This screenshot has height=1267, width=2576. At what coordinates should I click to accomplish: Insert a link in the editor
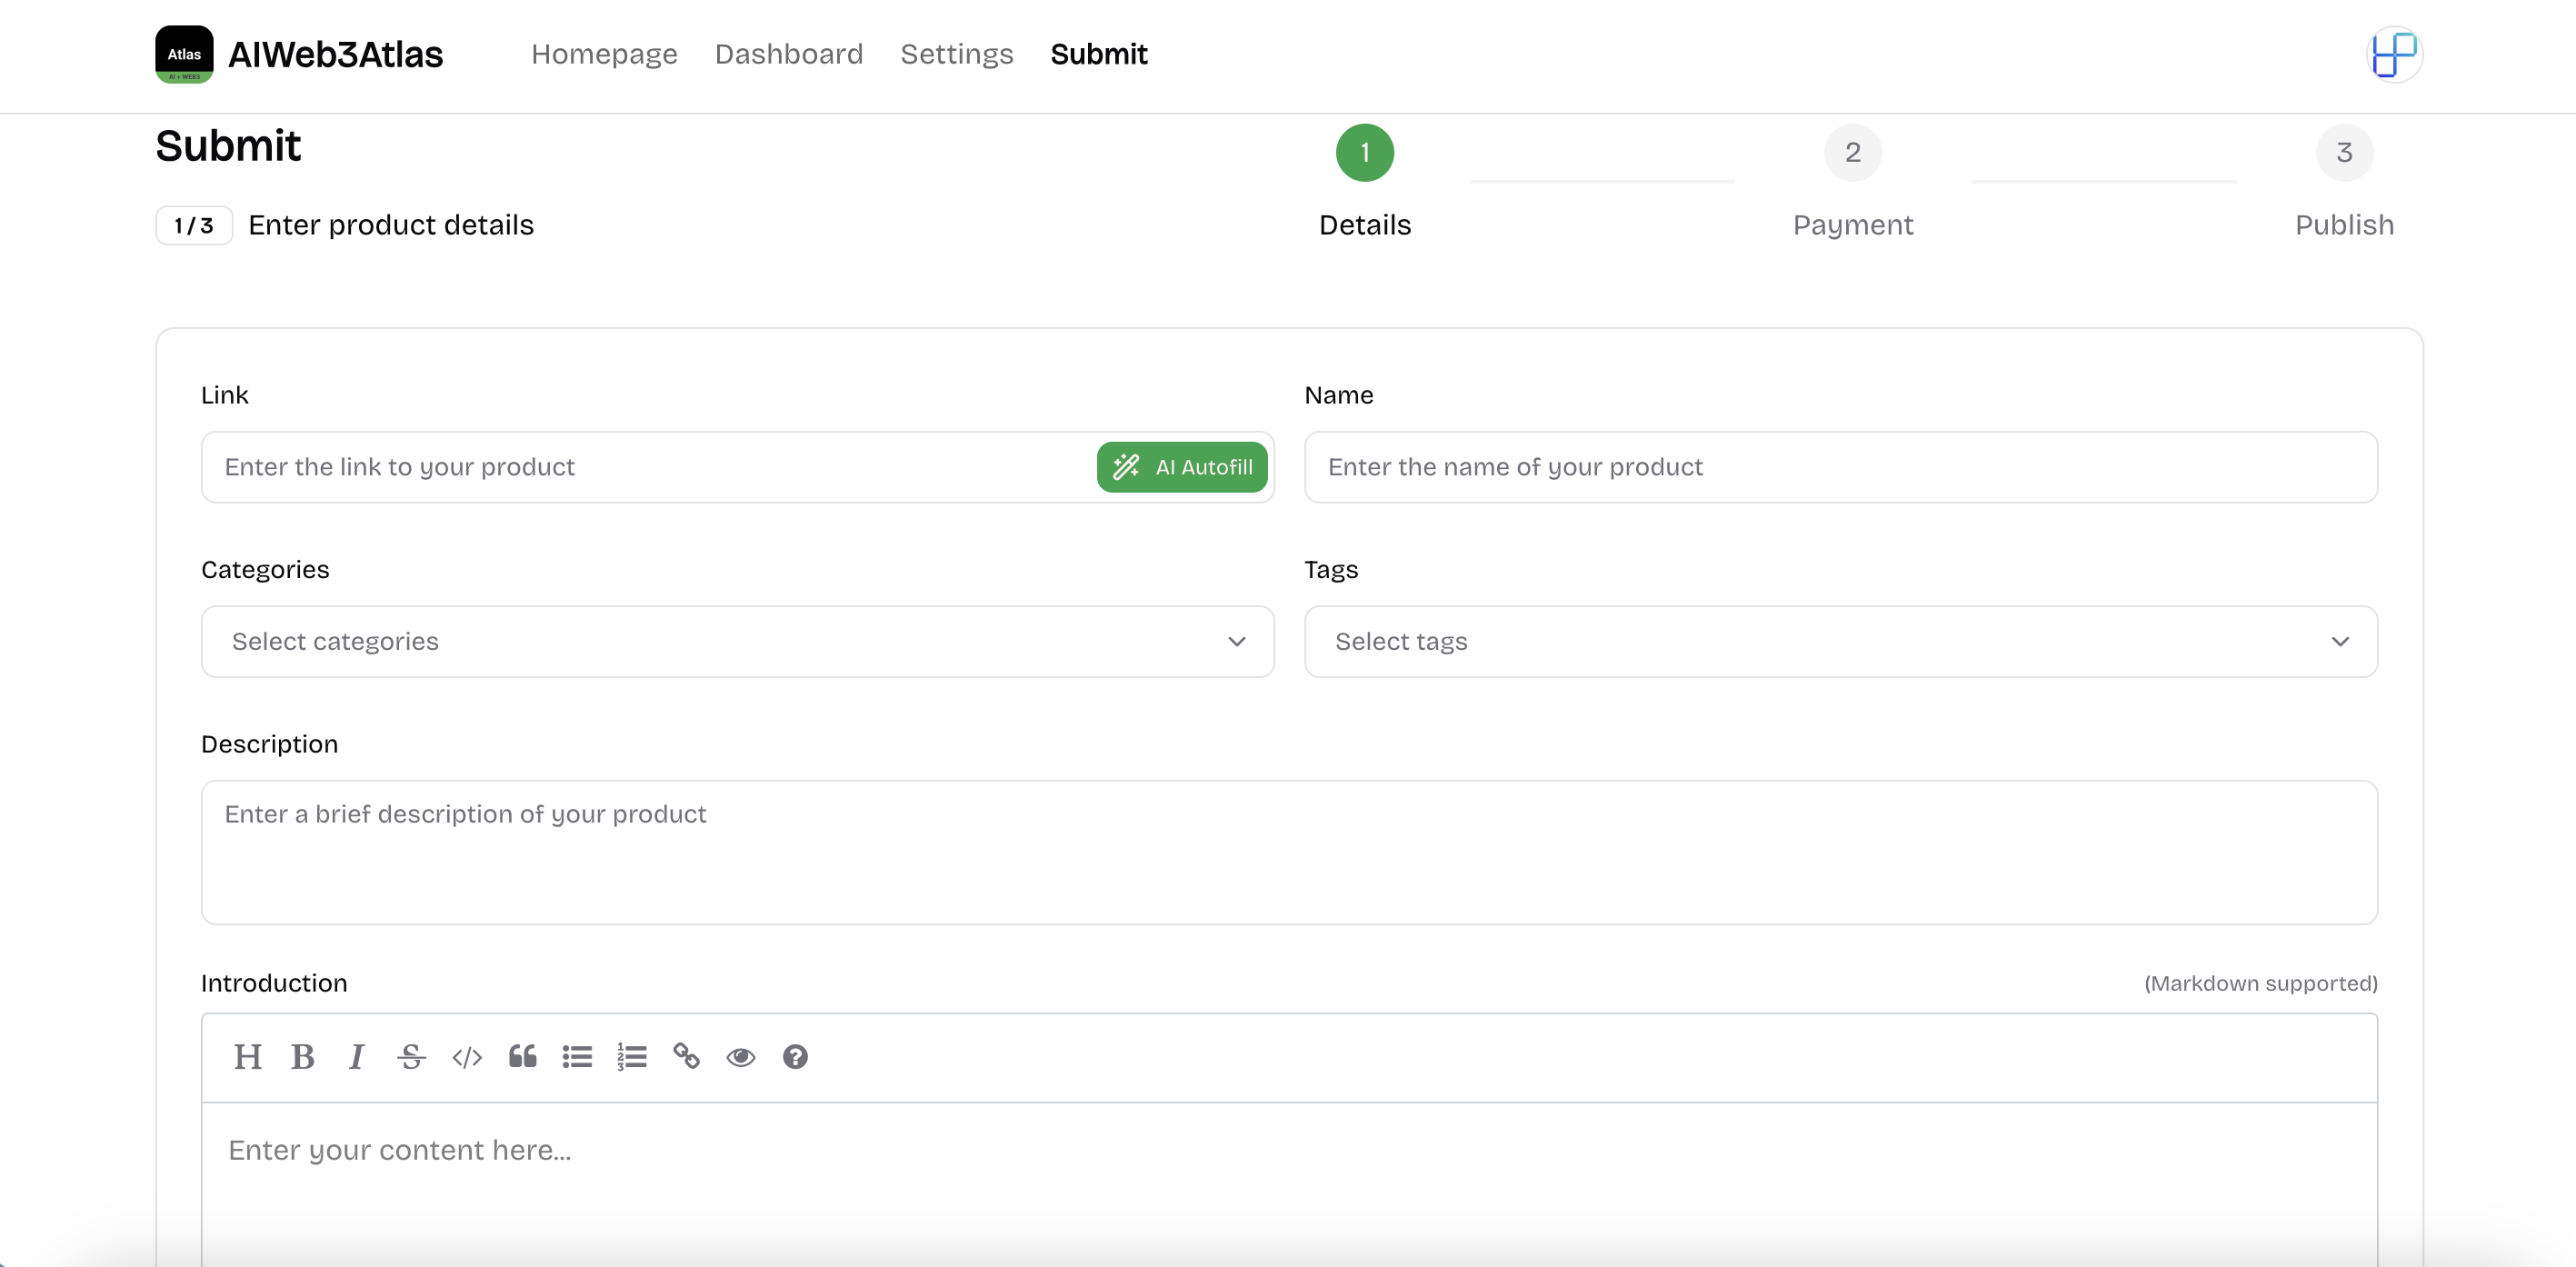686,1057
